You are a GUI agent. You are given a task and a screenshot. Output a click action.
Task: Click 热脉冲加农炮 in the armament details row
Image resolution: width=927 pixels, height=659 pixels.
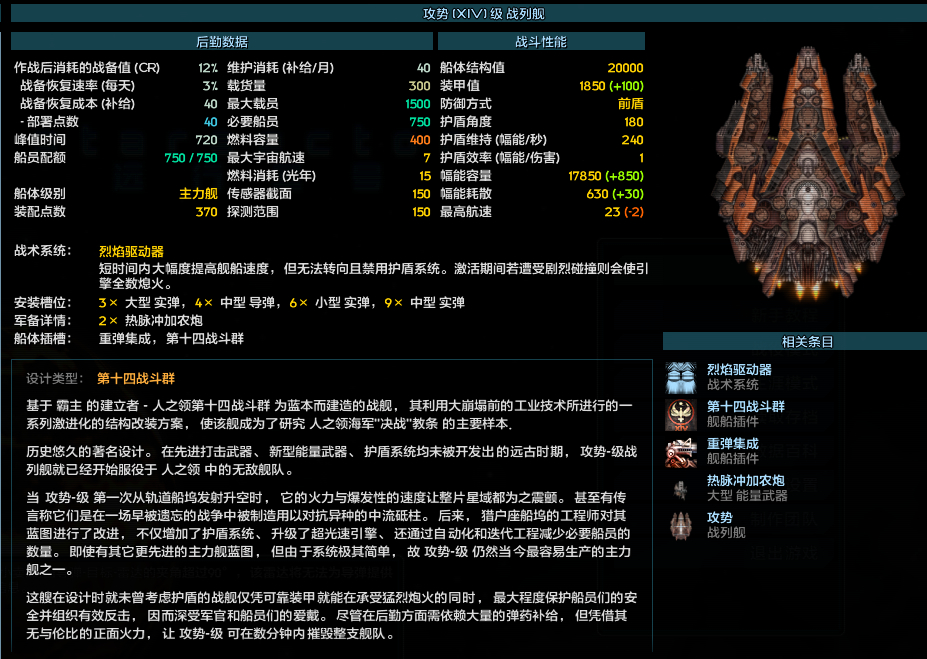[x=163, y=320]
